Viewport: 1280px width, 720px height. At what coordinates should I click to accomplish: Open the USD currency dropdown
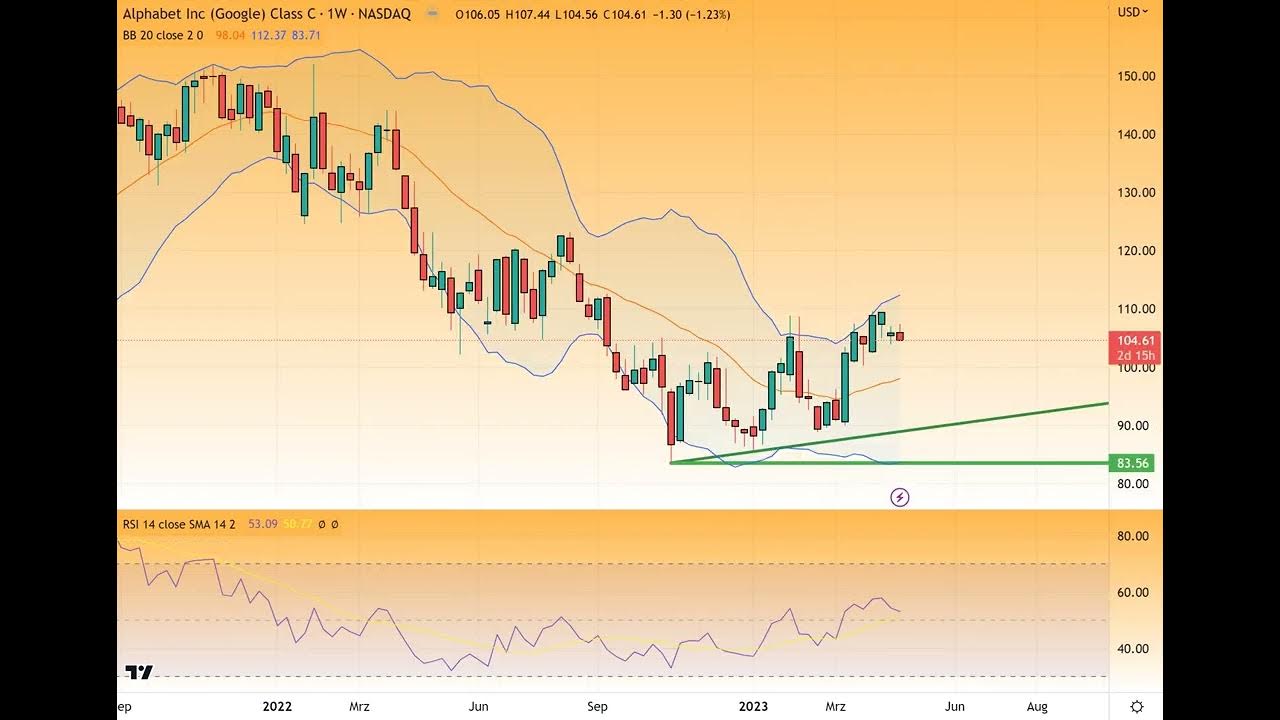[x=1133, y=12]
